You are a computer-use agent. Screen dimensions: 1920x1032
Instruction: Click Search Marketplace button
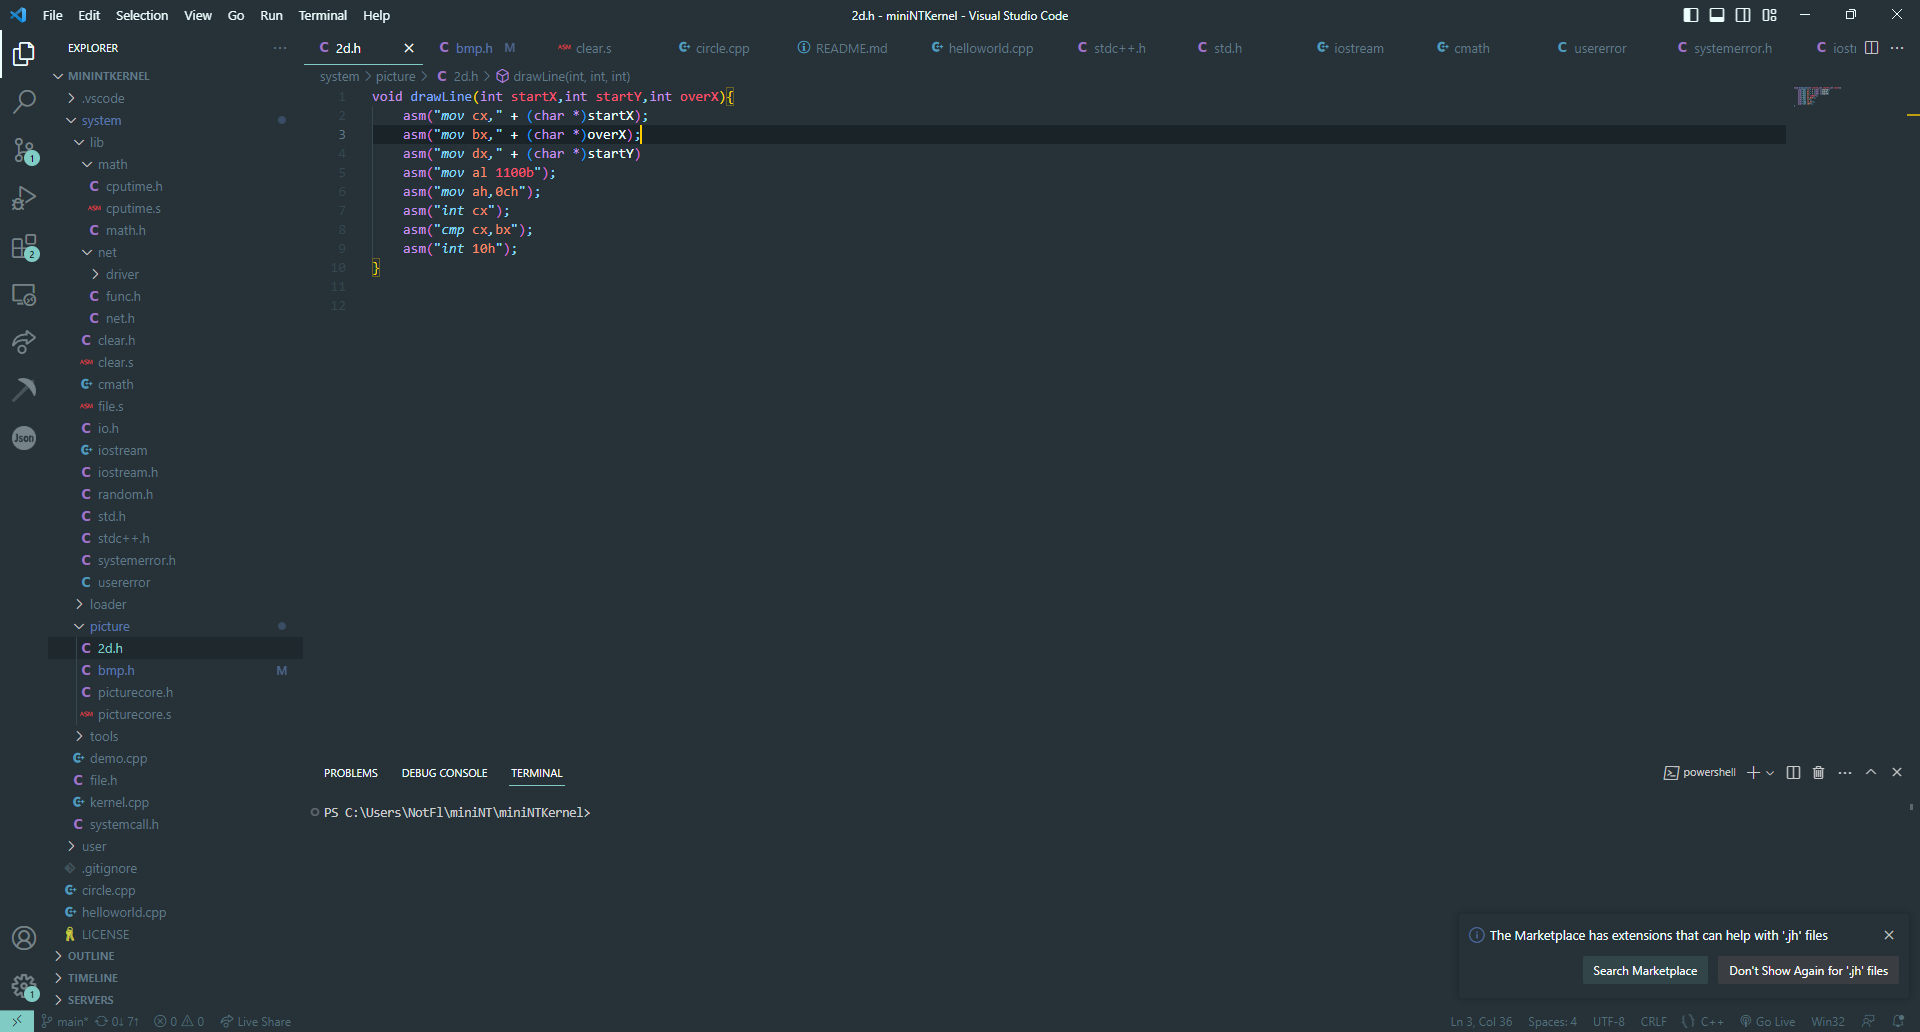click(x=1645, y=971)
